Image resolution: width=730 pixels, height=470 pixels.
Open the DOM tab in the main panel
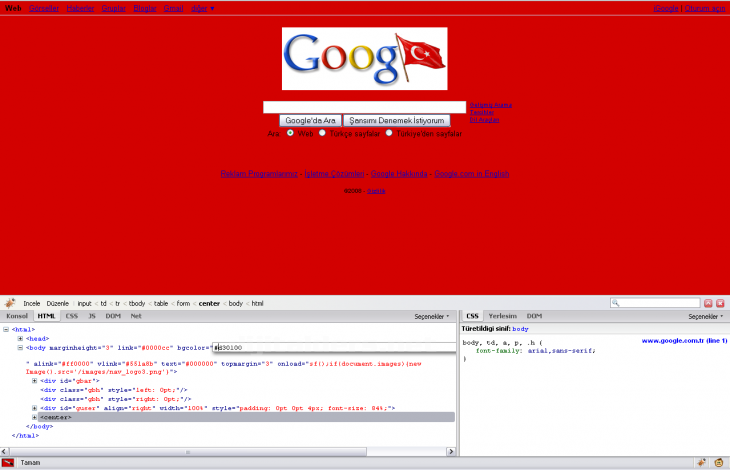(113, 316)
